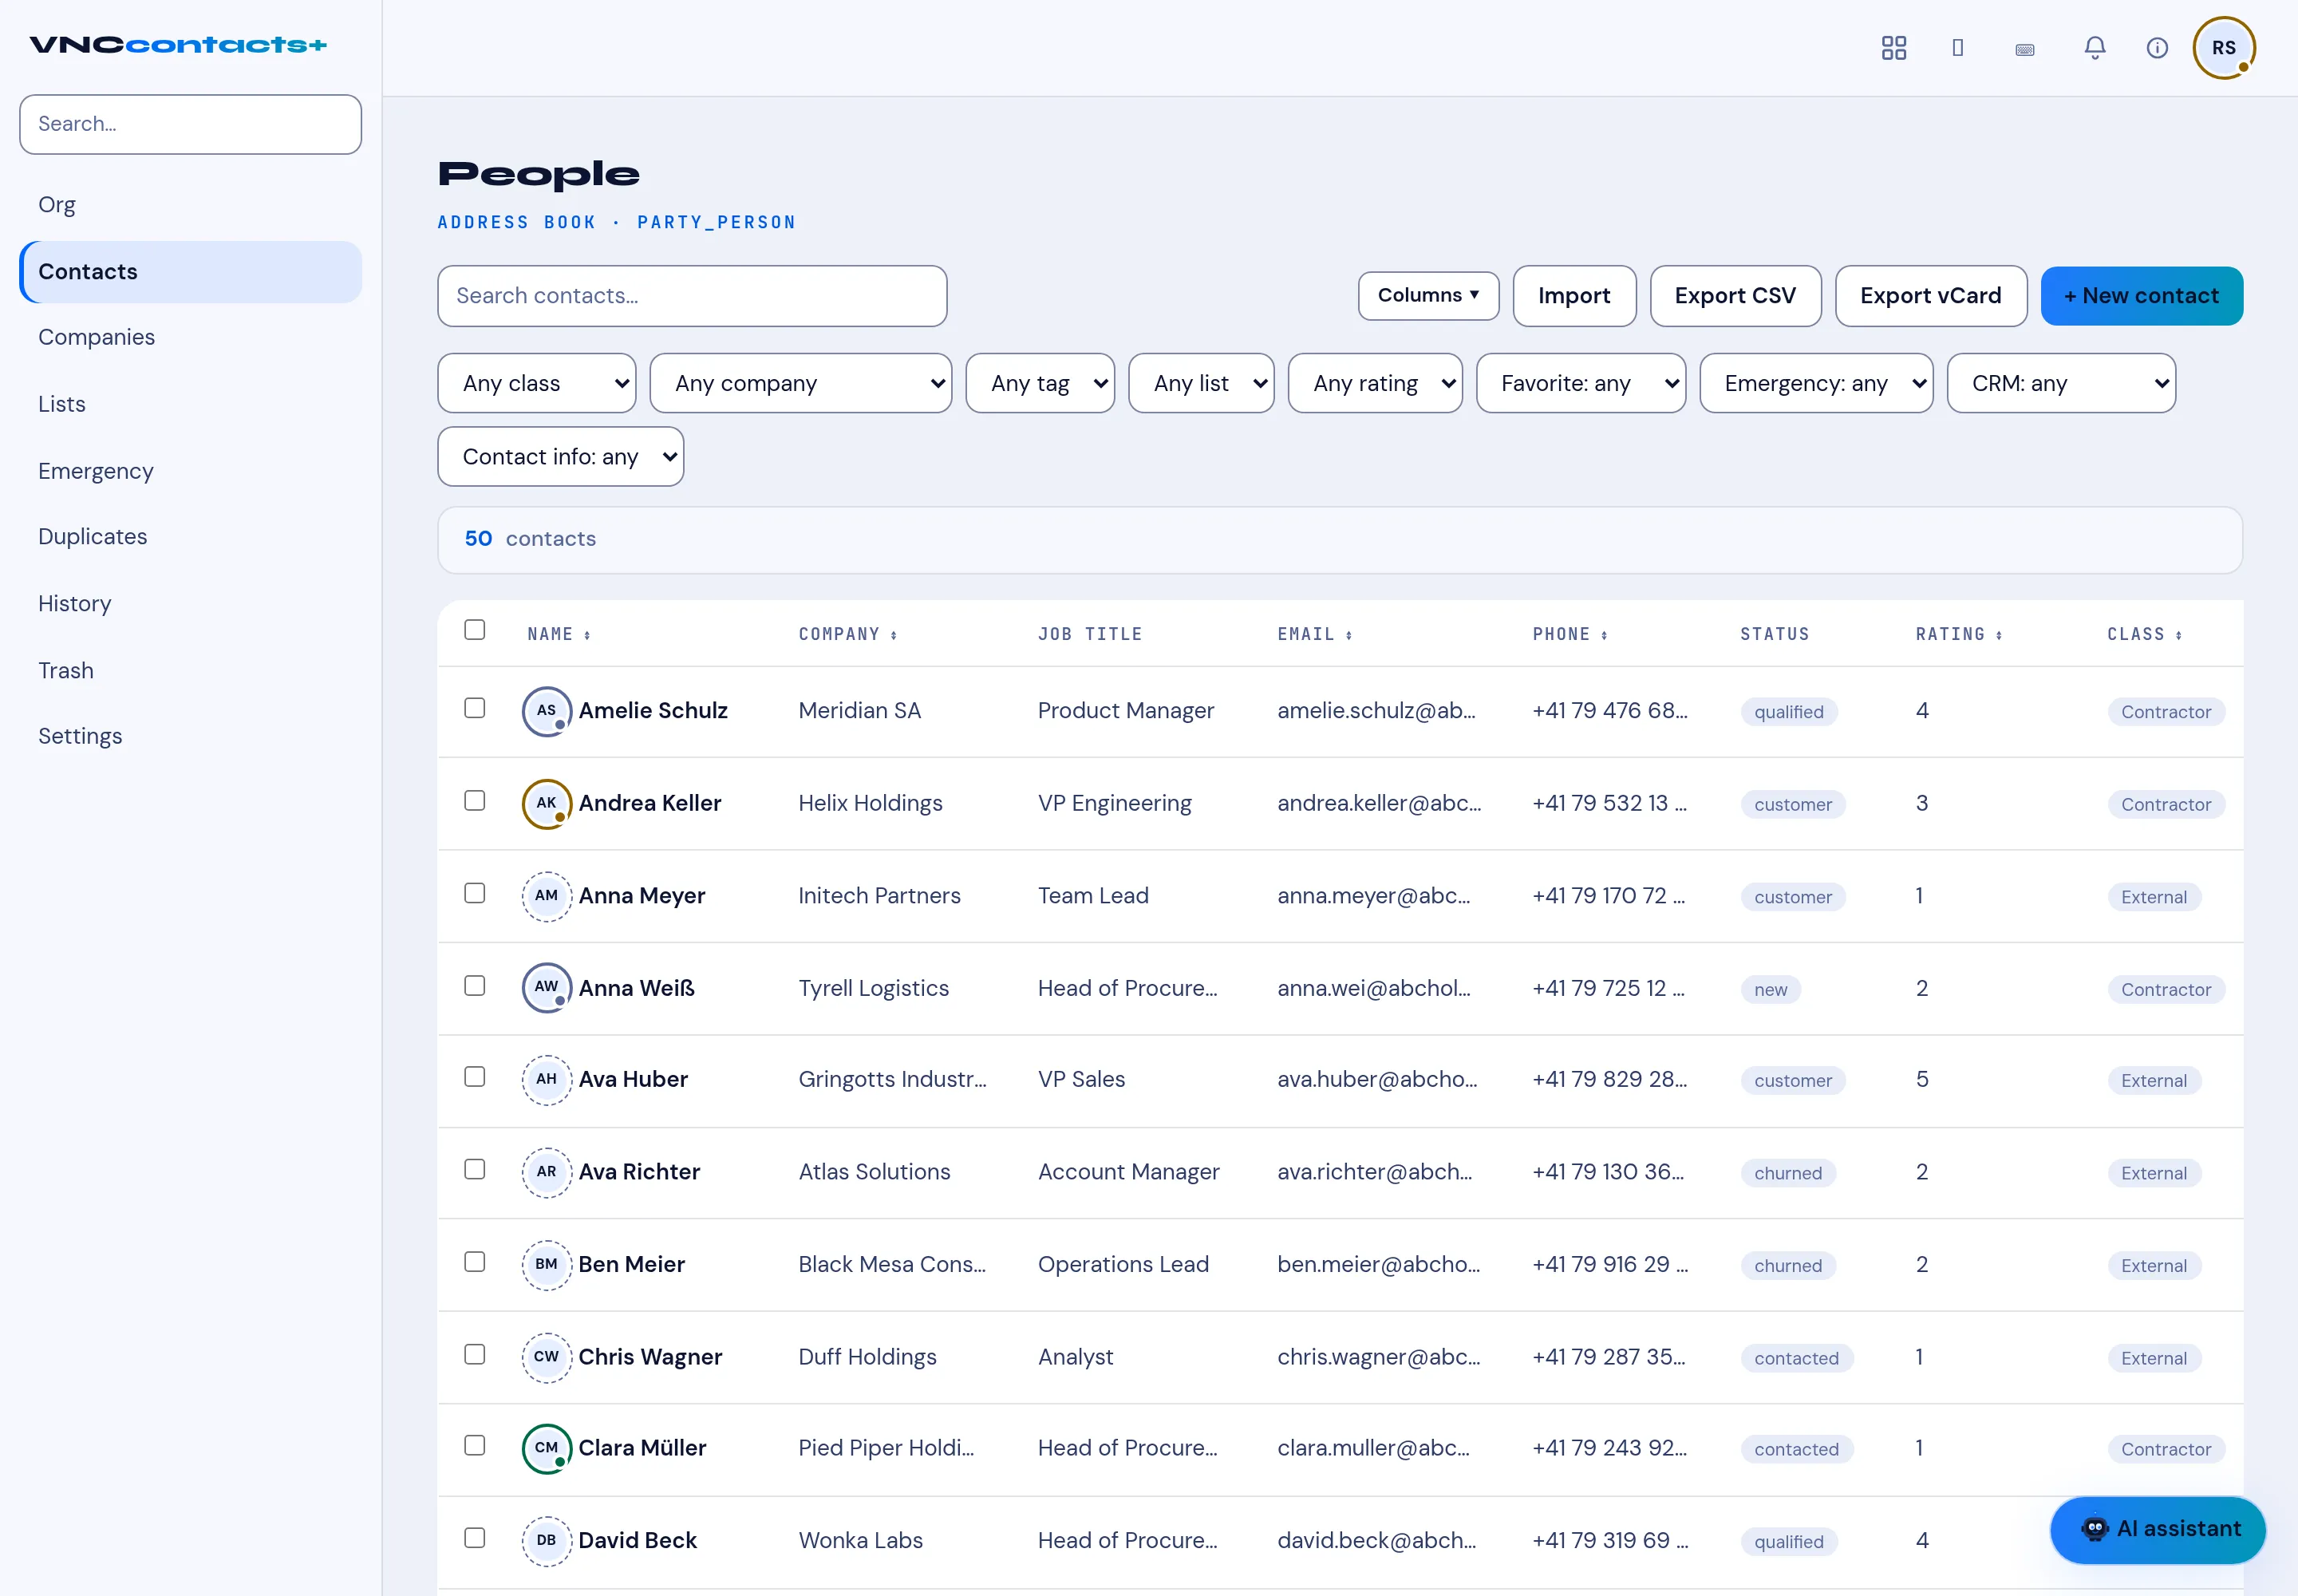Create a new contact

[2141, 296]
